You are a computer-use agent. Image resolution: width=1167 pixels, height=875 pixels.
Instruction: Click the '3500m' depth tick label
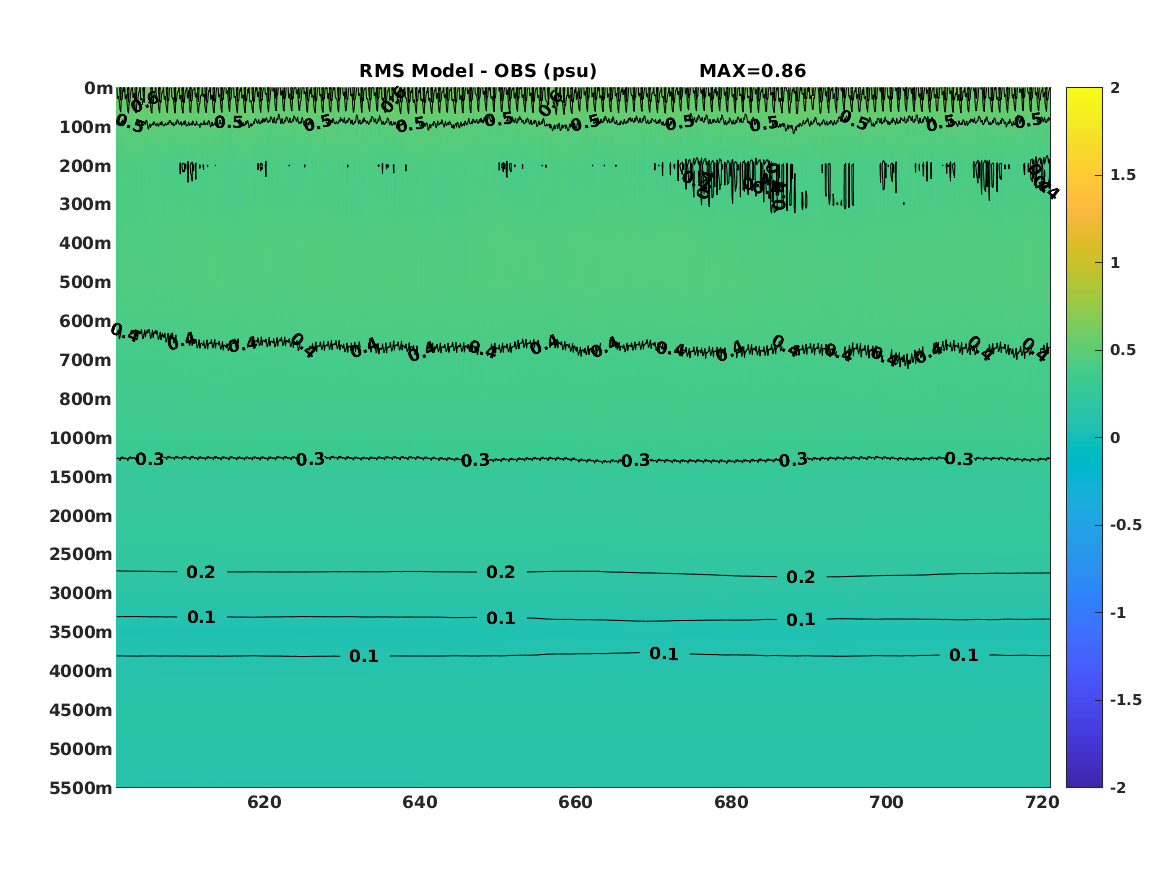click(x=80, y=632)
